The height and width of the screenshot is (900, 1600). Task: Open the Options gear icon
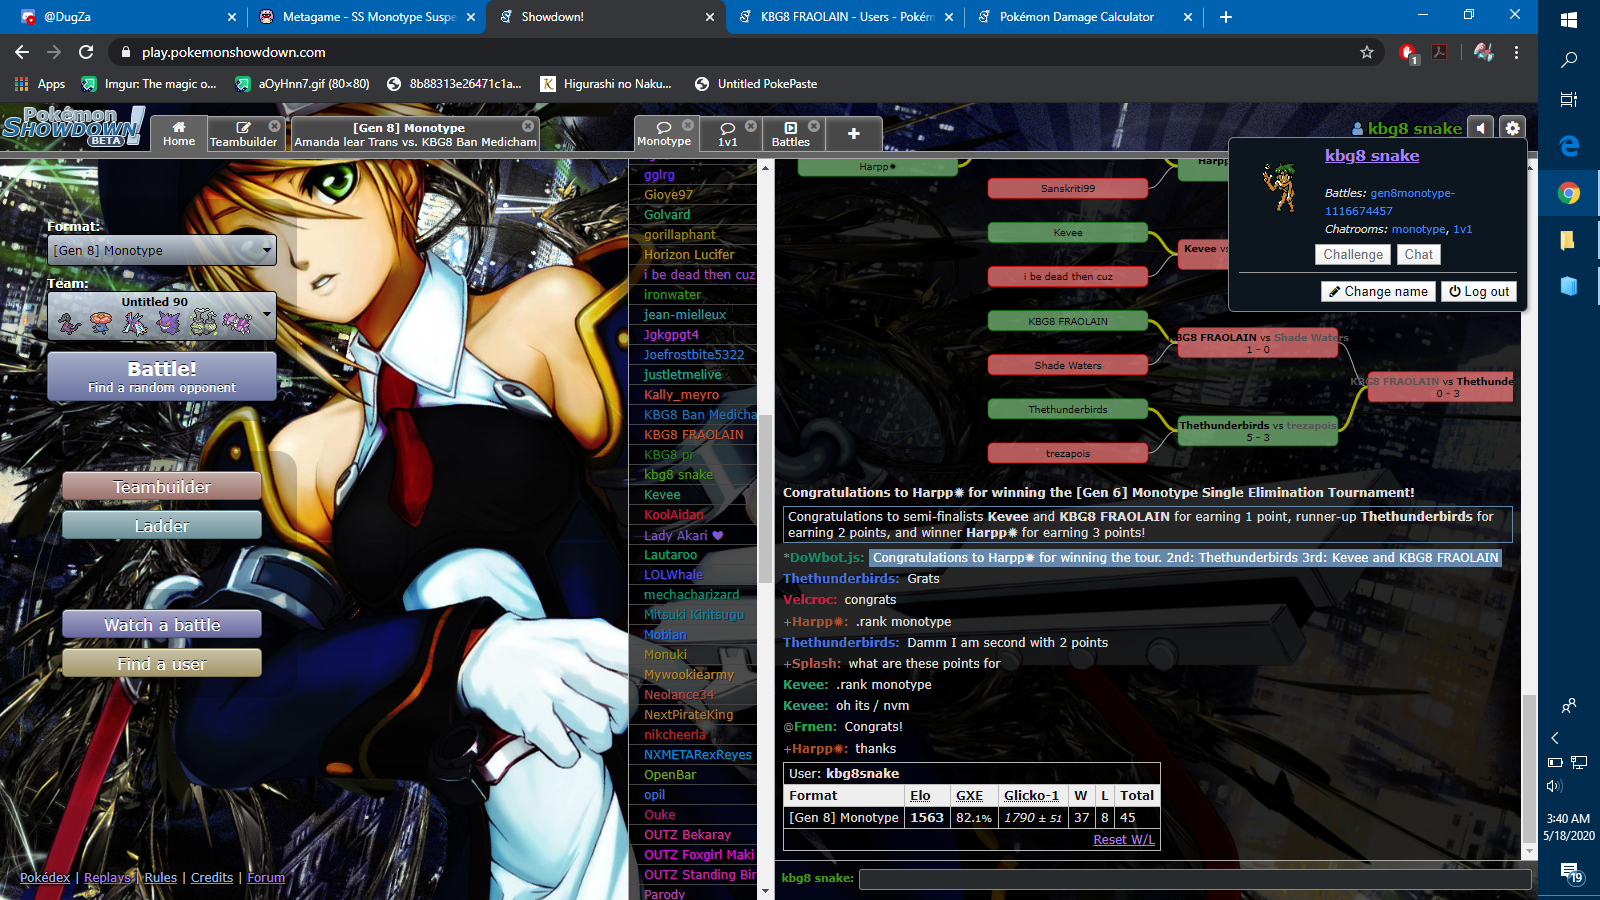click(1512, 128)
